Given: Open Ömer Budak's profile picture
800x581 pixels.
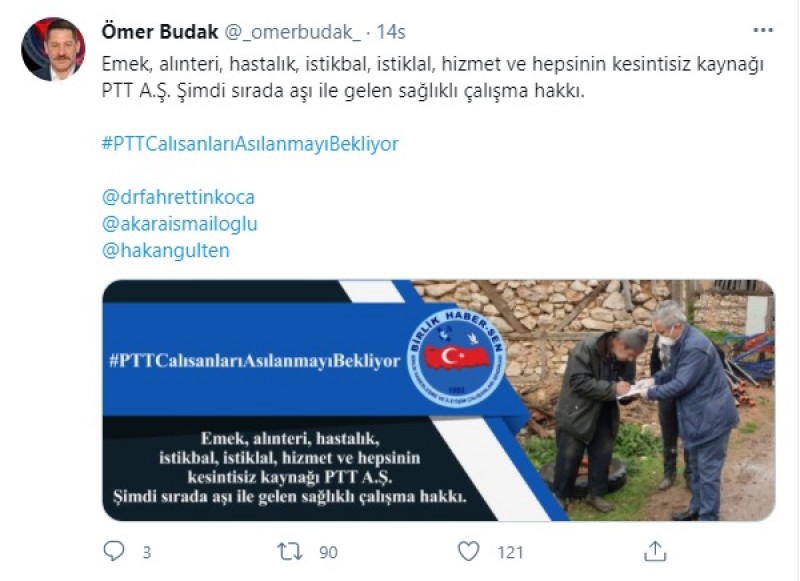Looking at the screenshot, I should (53, 49).
